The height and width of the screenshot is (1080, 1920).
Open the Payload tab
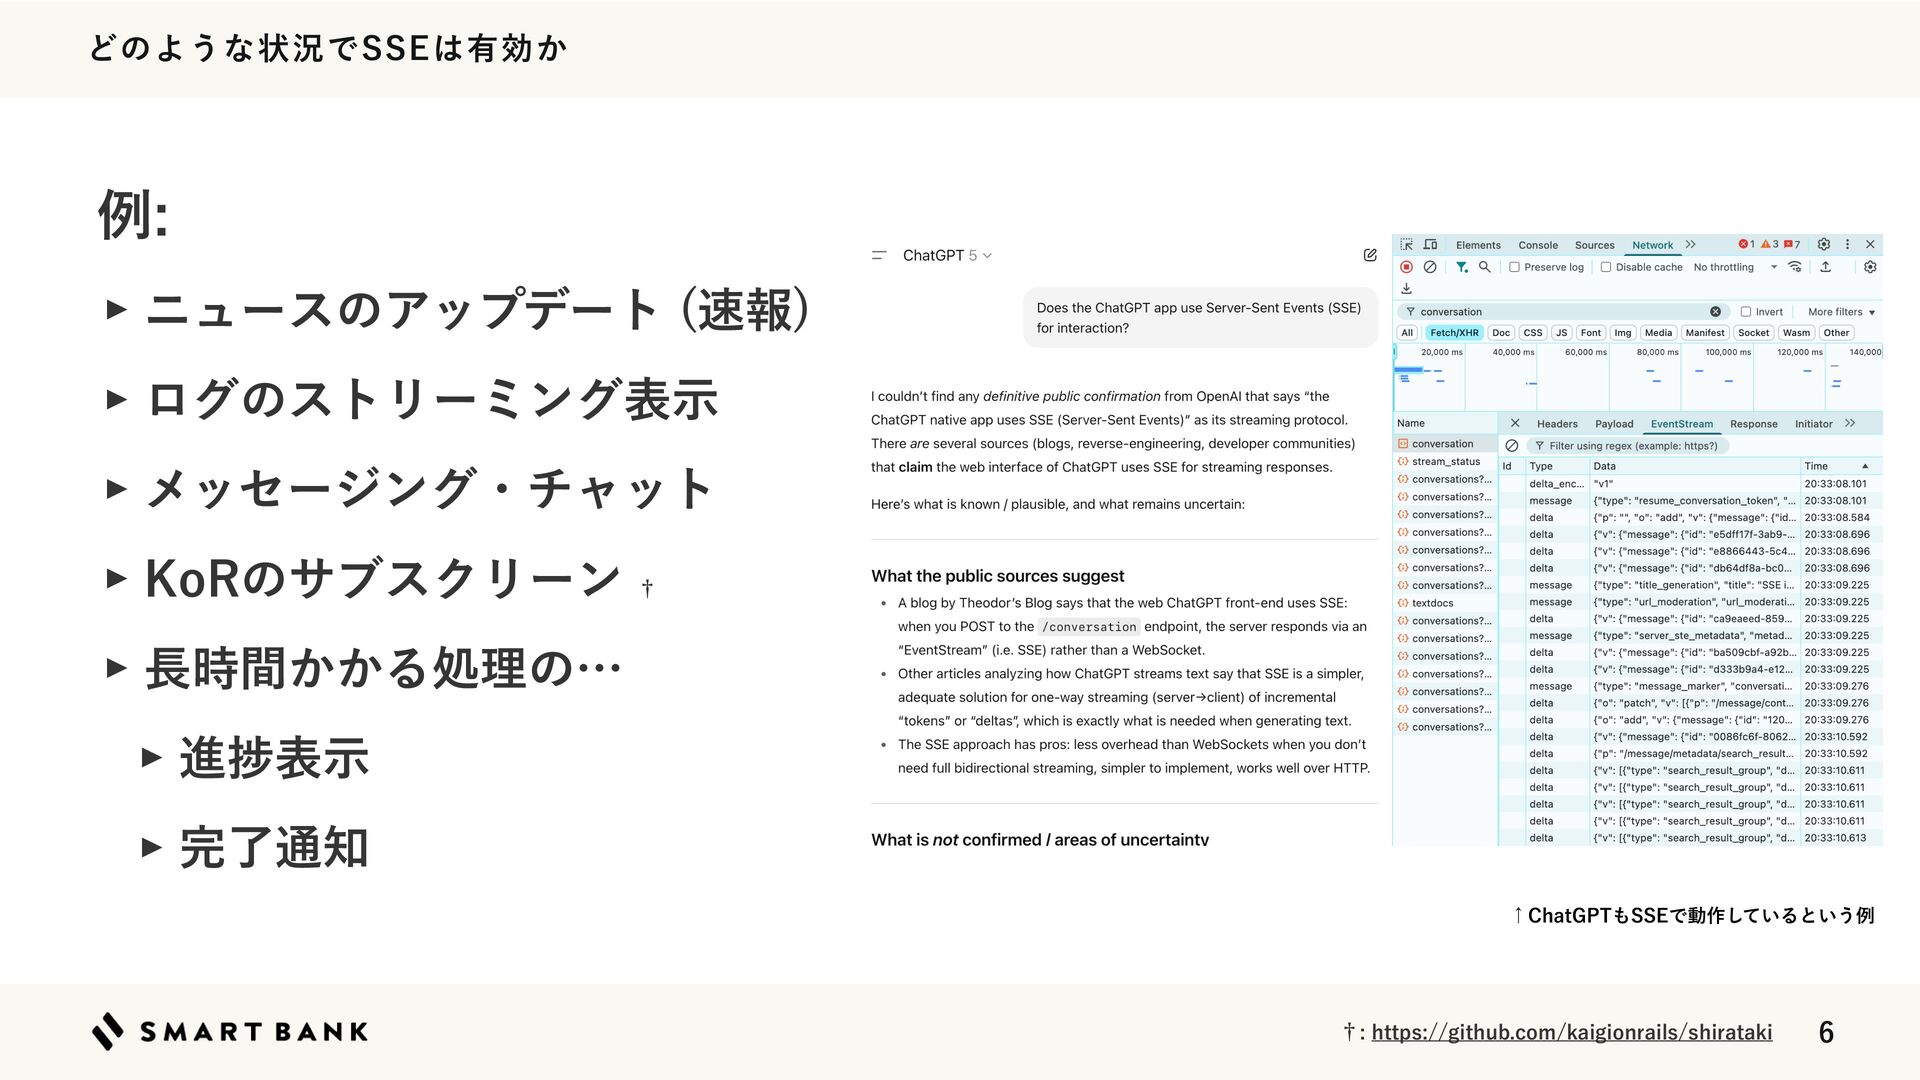1614,424
